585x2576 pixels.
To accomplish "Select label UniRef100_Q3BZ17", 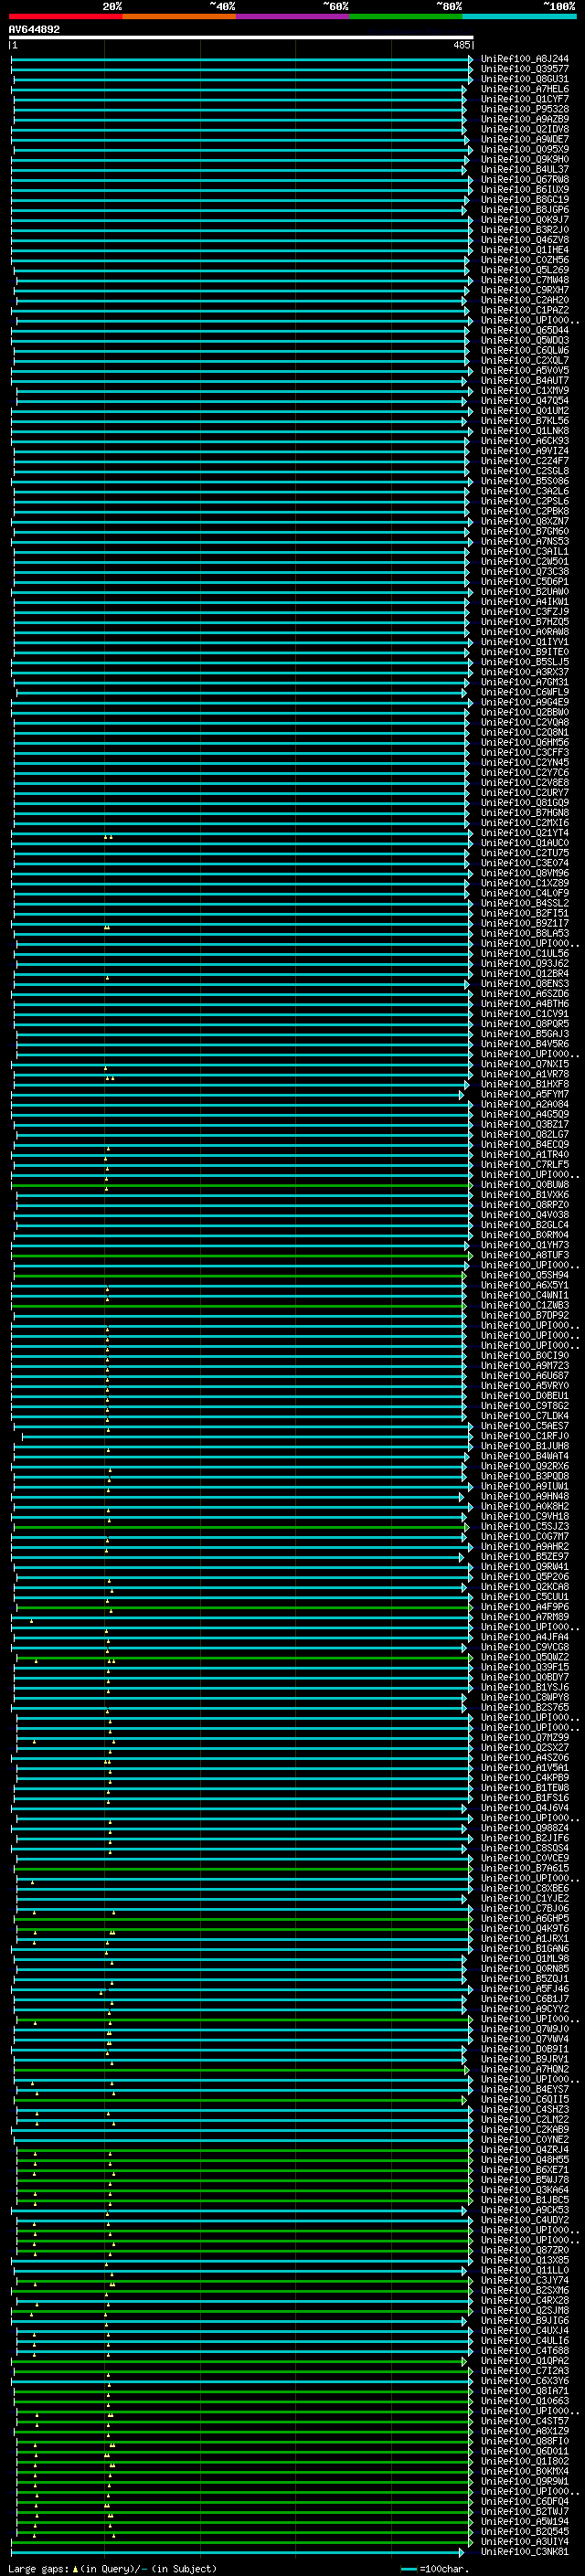I will (x=524, y=1124).
